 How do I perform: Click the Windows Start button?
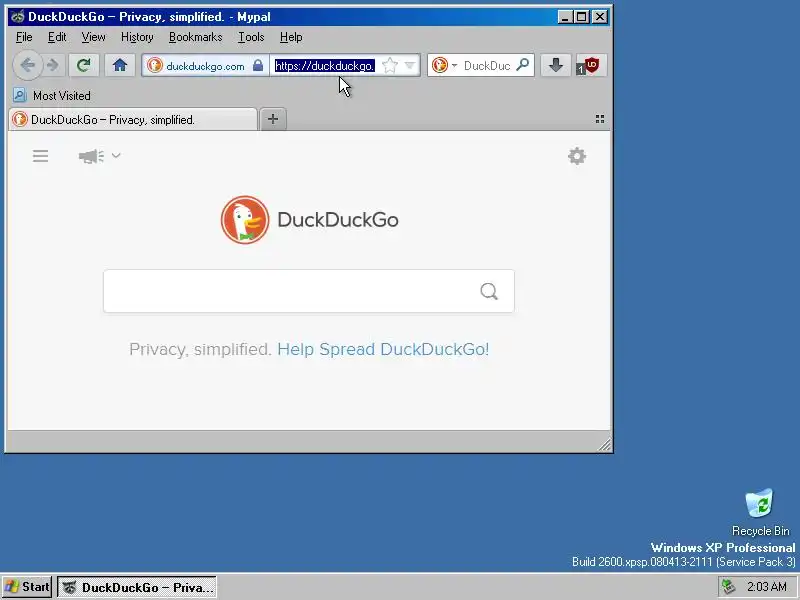click(27, 587)
